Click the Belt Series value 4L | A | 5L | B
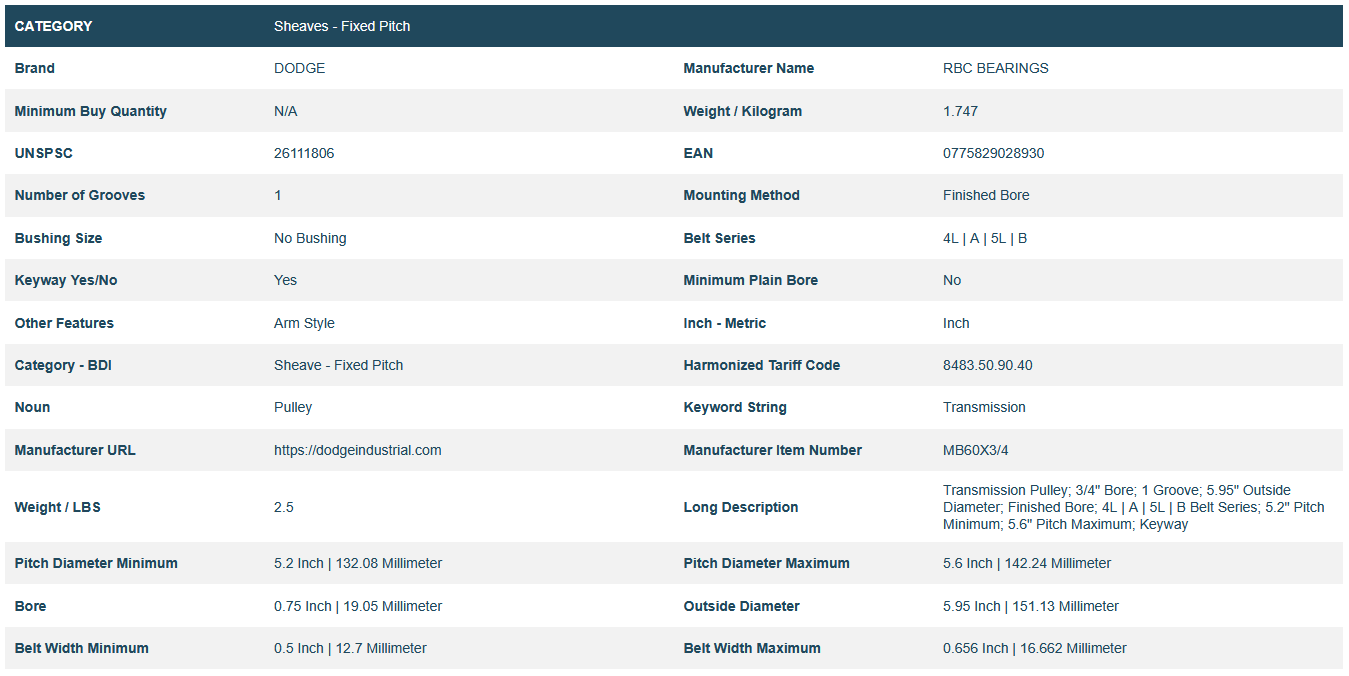This screenshot has height=676, width=1349. tap(984, 238)
